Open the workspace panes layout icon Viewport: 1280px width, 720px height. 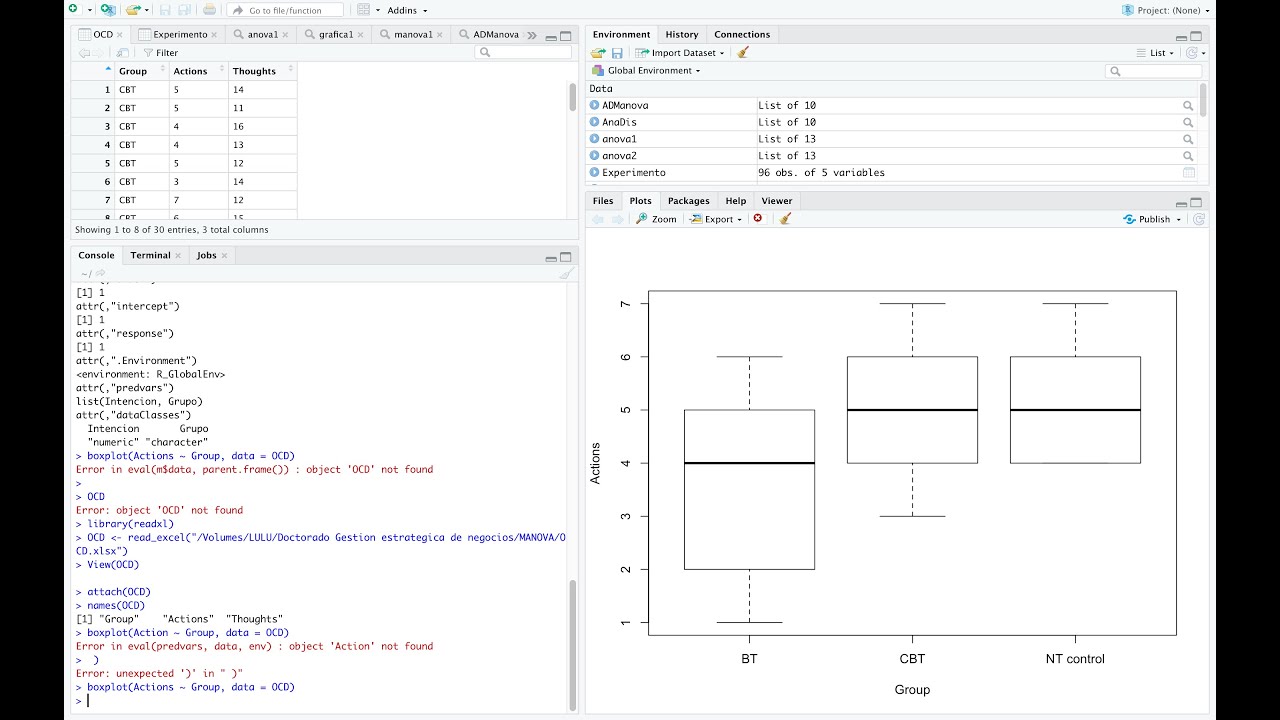363,10
